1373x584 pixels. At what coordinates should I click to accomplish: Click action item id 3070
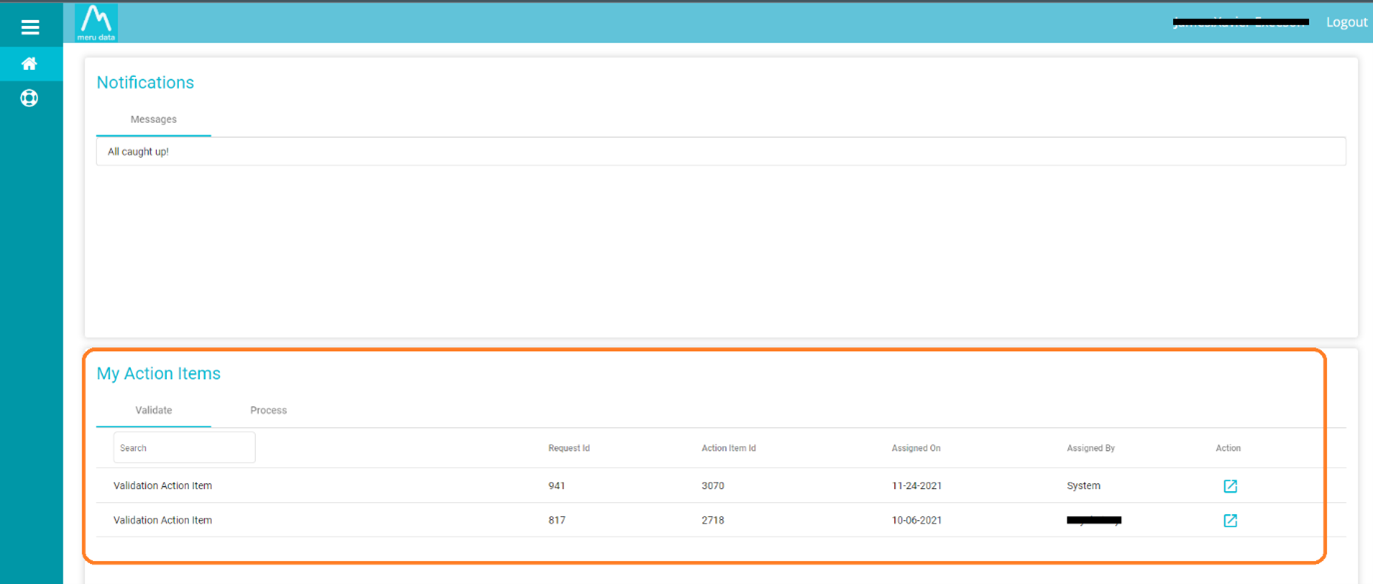pyautogui.click(x=713, y=486)
